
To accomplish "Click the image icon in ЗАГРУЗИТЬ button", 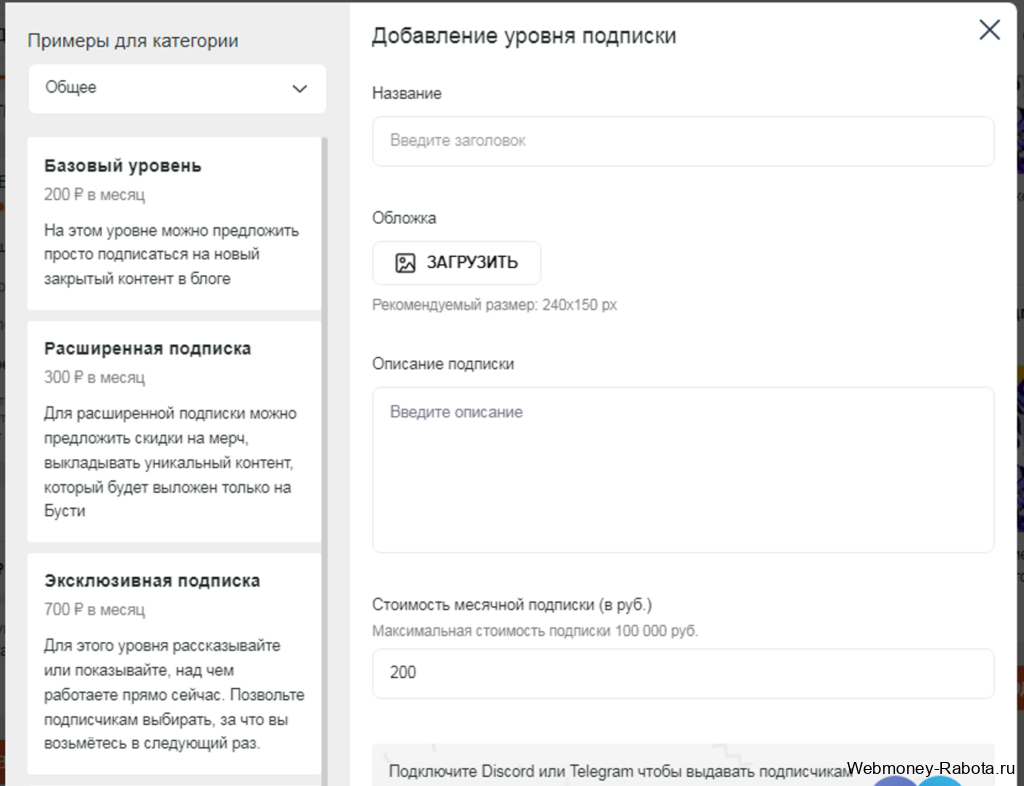I will tap(406, 263).
